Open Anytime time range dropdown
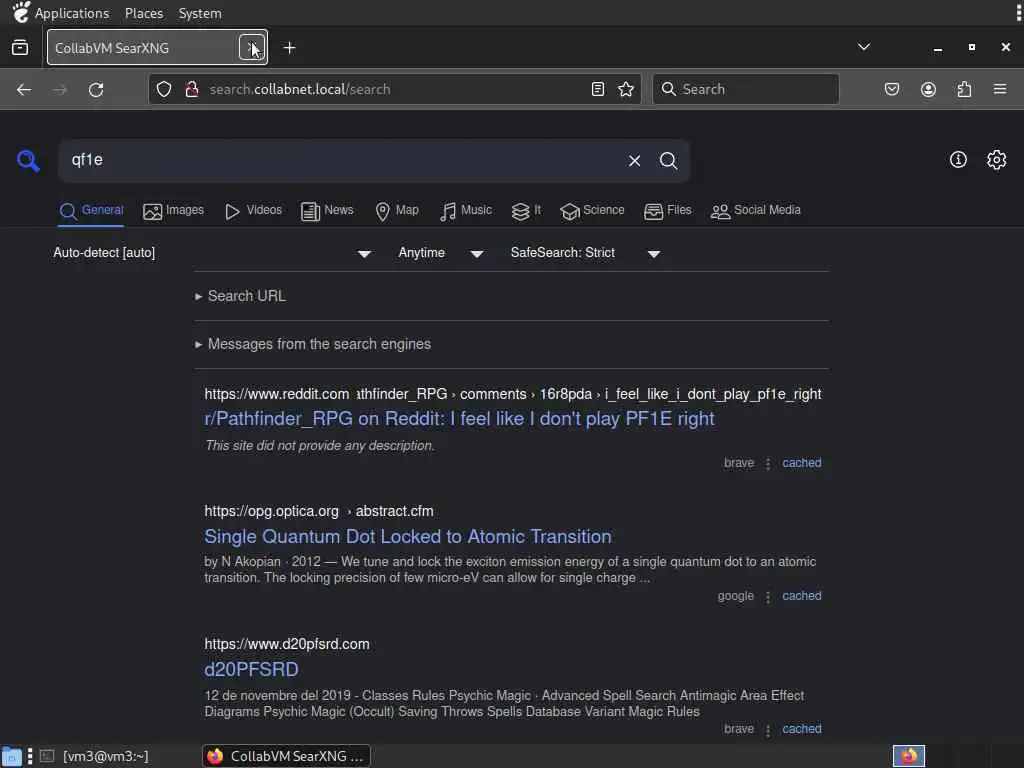 point(441,253)
